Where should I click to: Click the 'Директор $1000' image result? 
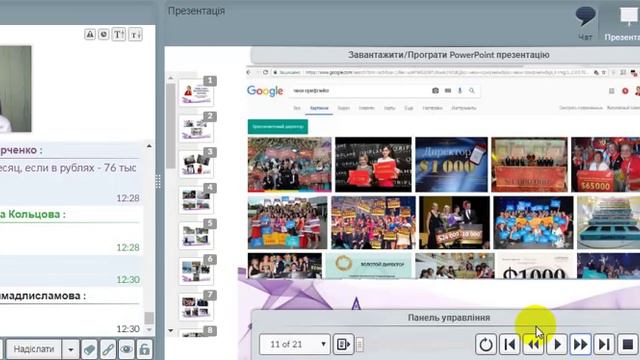coord(451,164)
